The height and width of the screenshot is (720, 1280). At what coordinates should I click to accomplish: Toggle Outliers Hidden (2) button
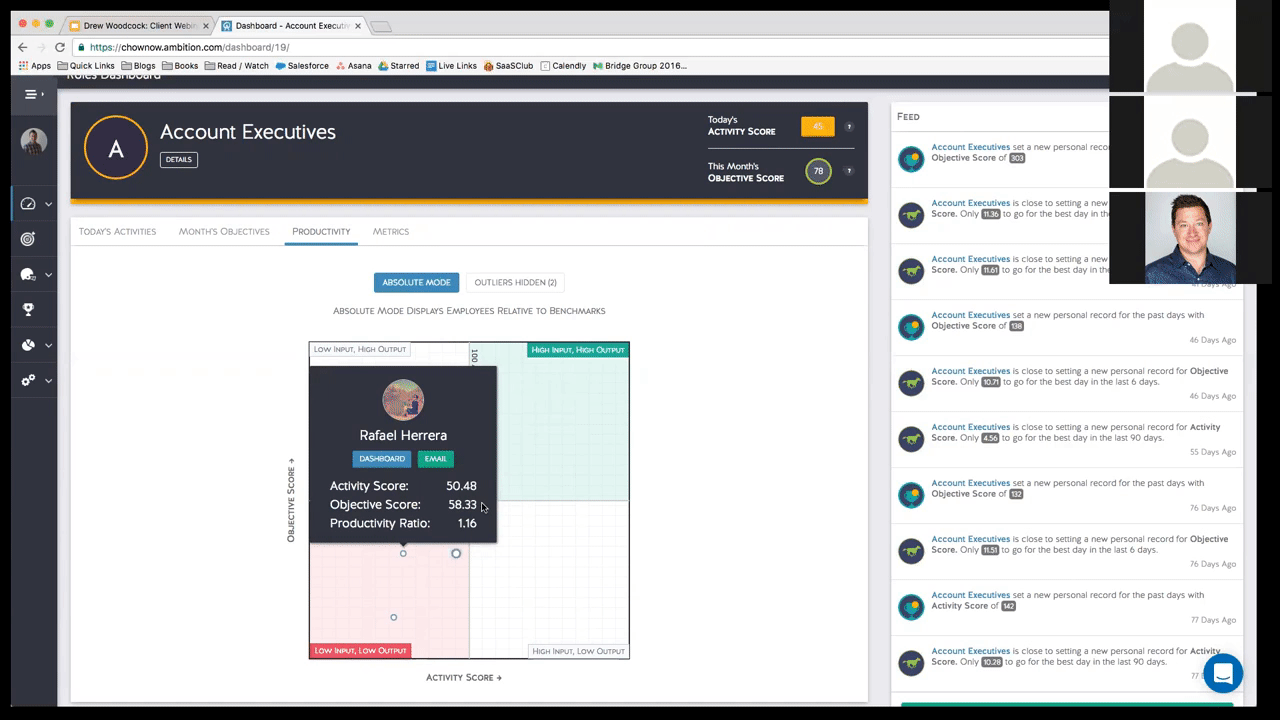pos(515,282)
